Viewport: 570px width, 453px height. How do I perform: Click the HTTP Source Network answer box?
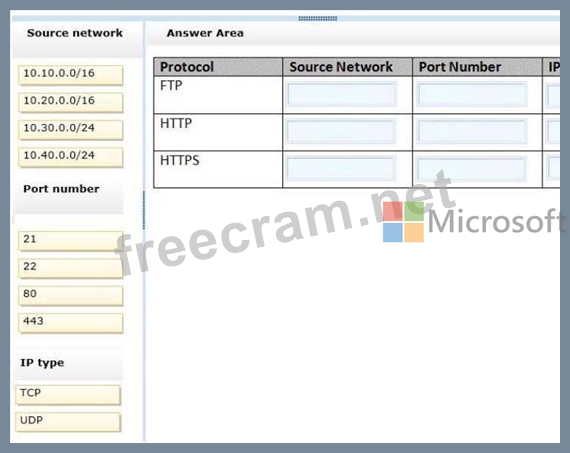pyautogui.click(x=341, y=132)
